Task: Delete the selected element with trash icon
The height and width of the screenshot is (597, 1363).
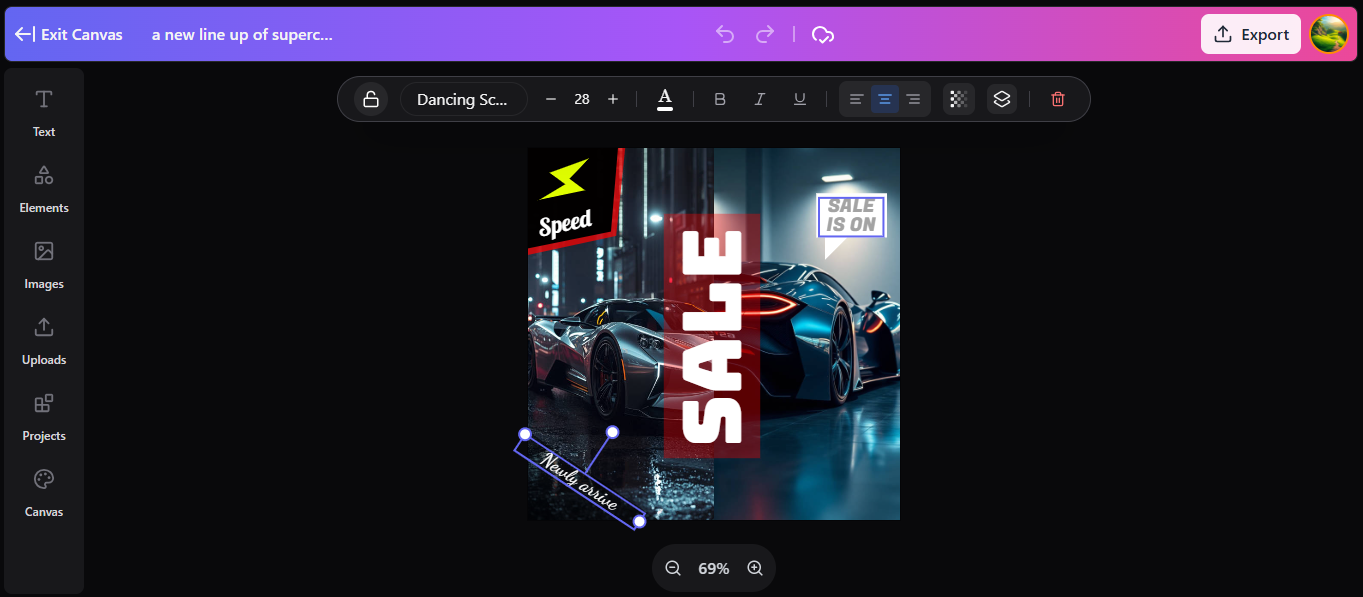Action: point(1058,99)
